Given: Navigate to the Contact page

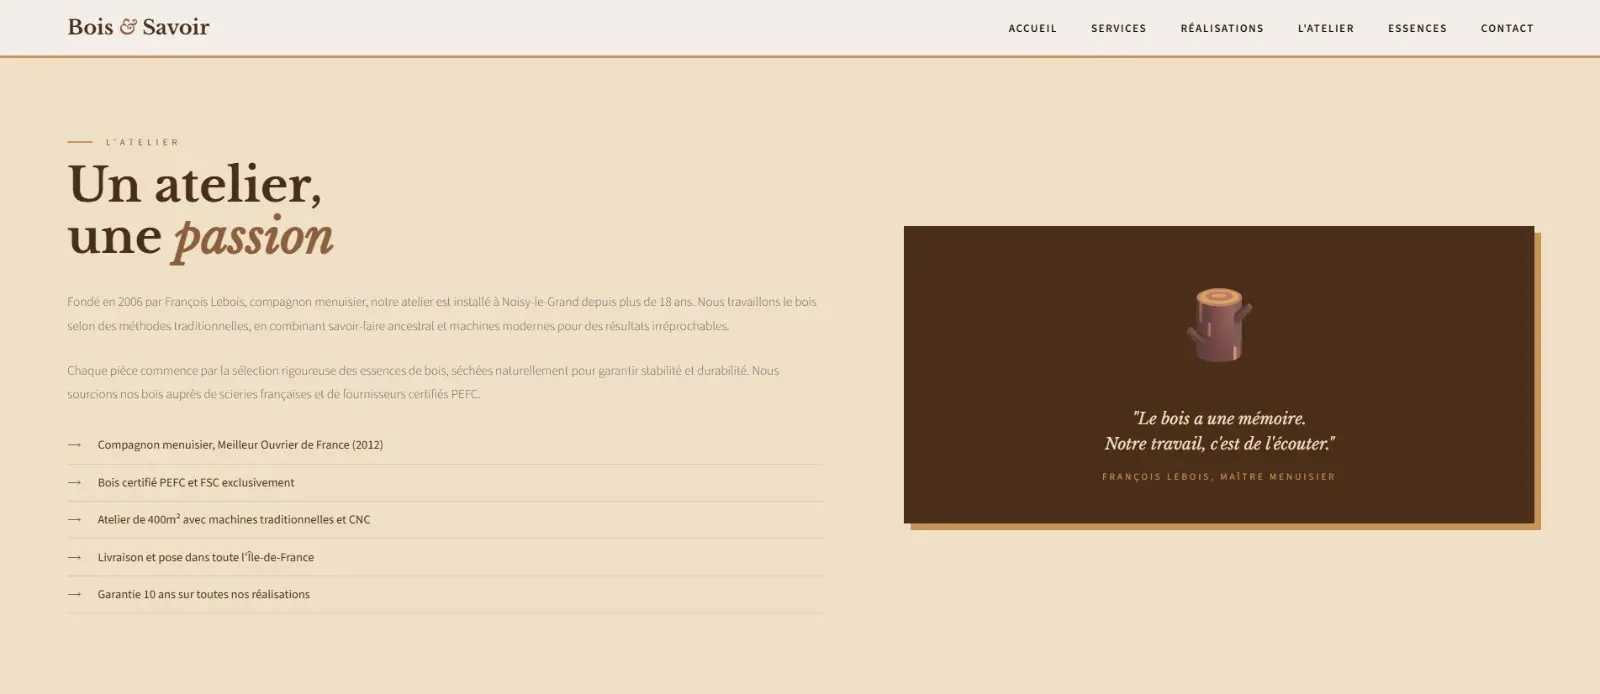Looking at the screenshot, I should click(1507, 28).
